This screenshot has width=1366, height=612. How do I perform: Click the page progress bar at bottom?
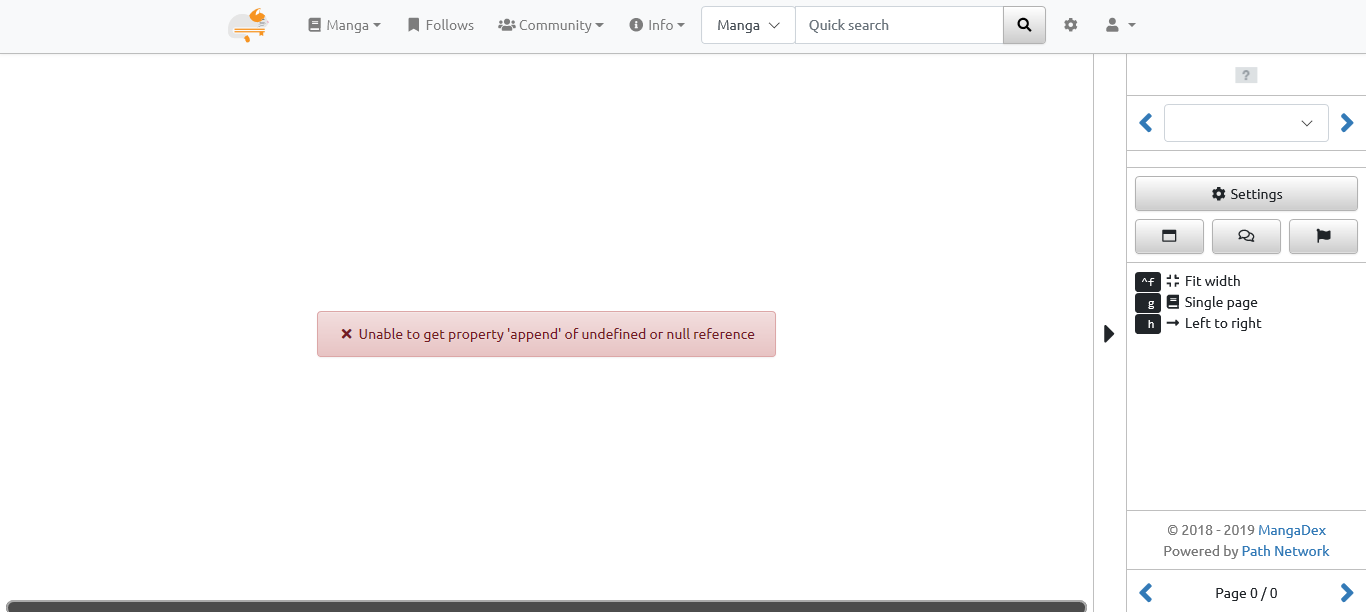point(545,606)
